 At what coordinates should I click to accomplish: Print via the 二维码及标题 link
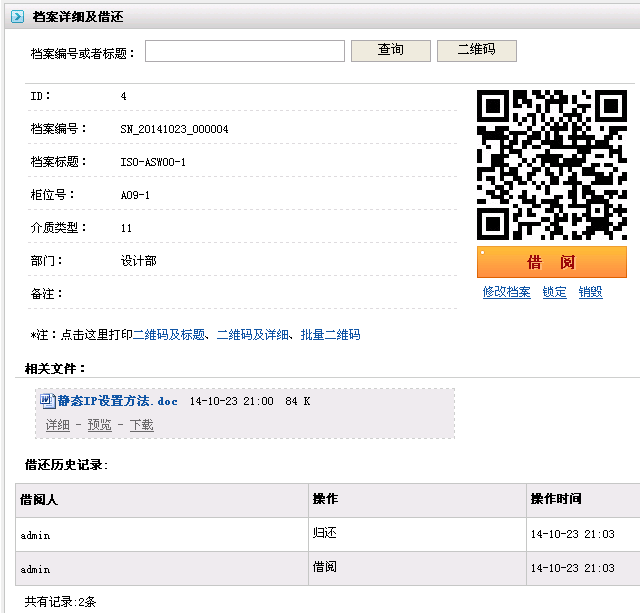click(169, 335)
